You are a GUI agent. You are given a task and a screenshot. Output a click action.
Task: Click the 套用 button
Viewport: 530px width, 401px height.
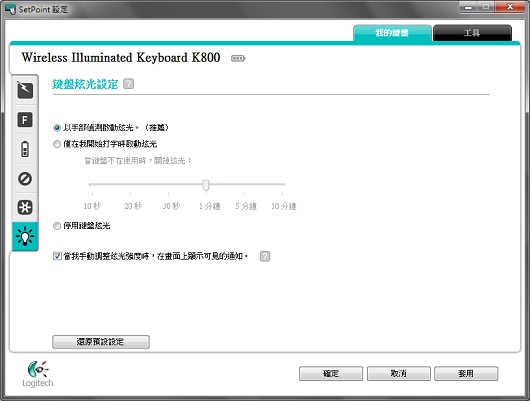point(466,374)
